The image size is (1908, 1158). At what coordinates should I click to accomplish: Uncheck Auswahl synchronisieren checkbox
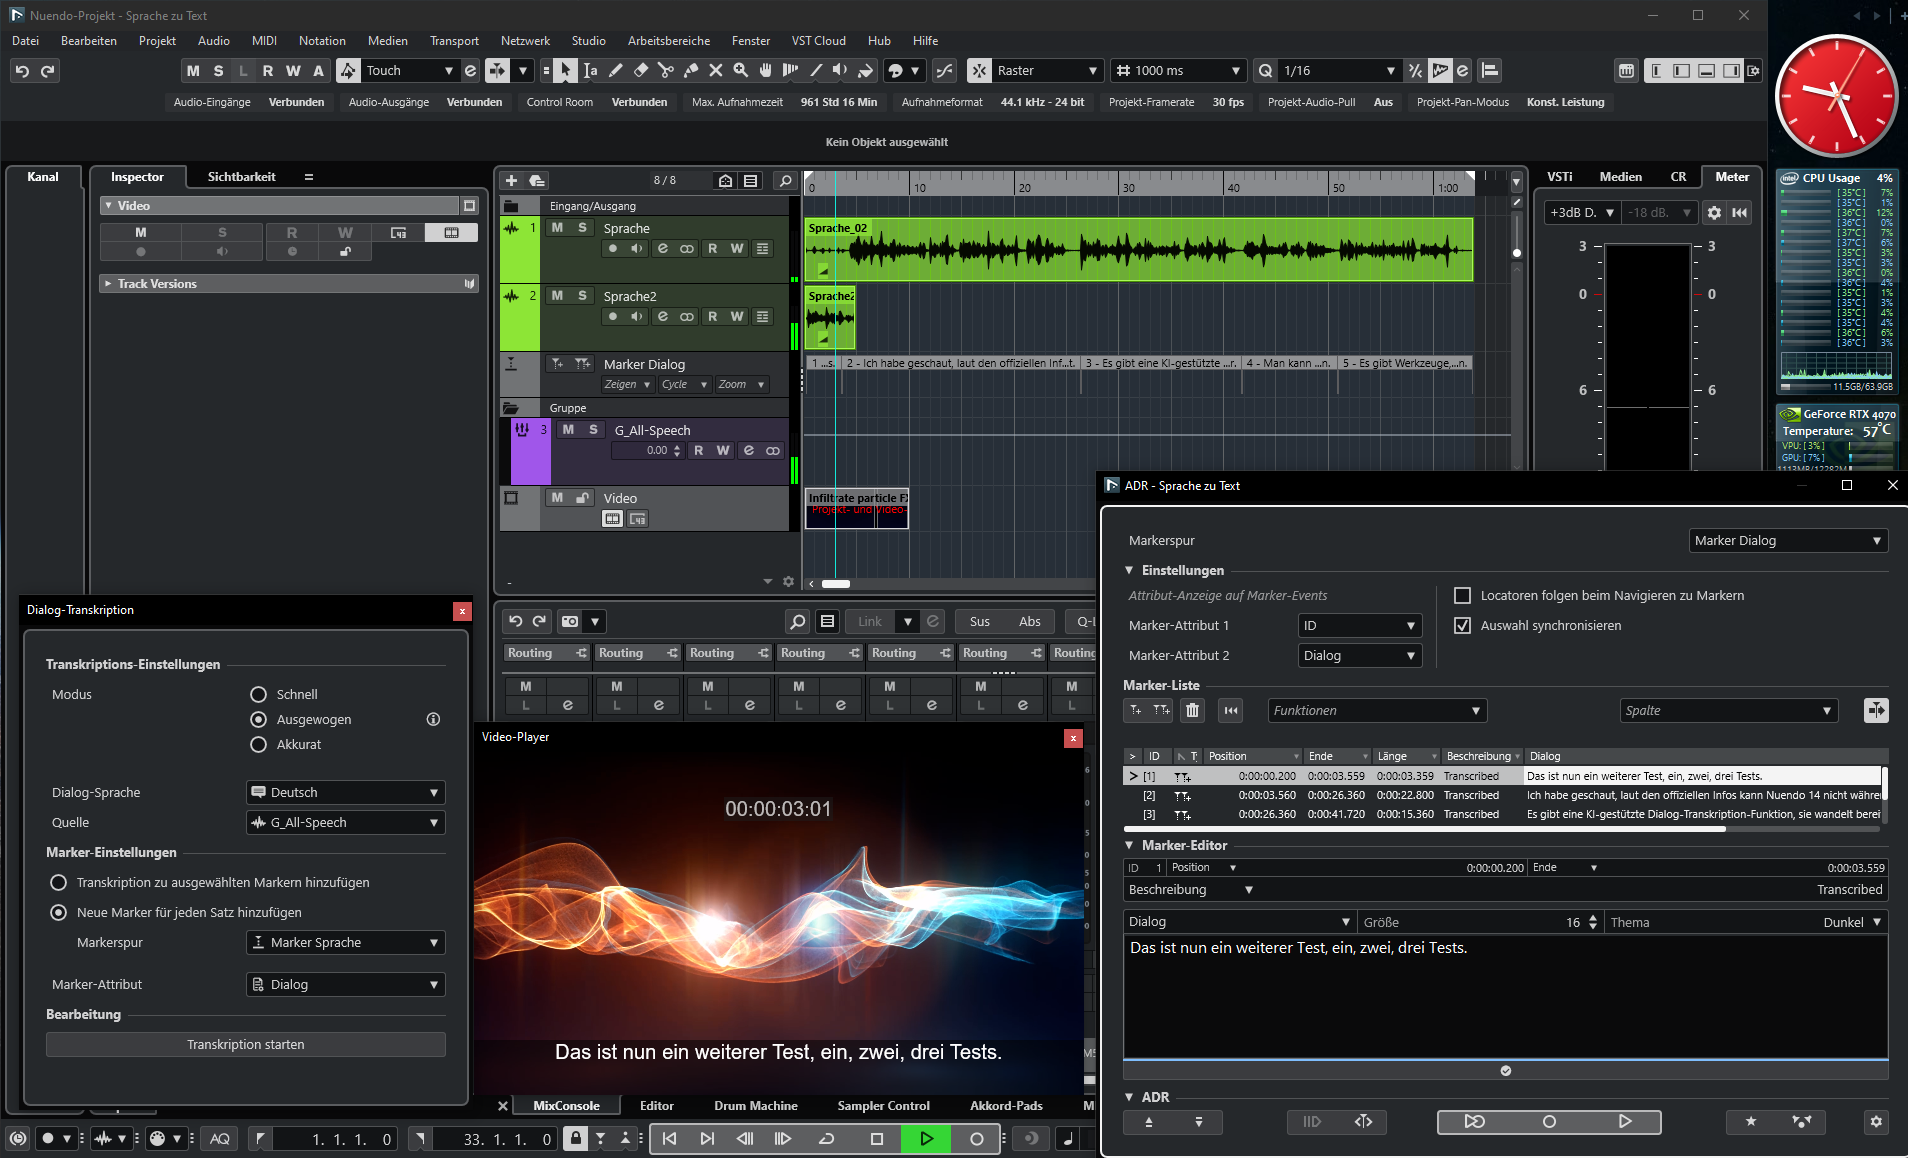pyautogui.click(x=1462, y=626)
